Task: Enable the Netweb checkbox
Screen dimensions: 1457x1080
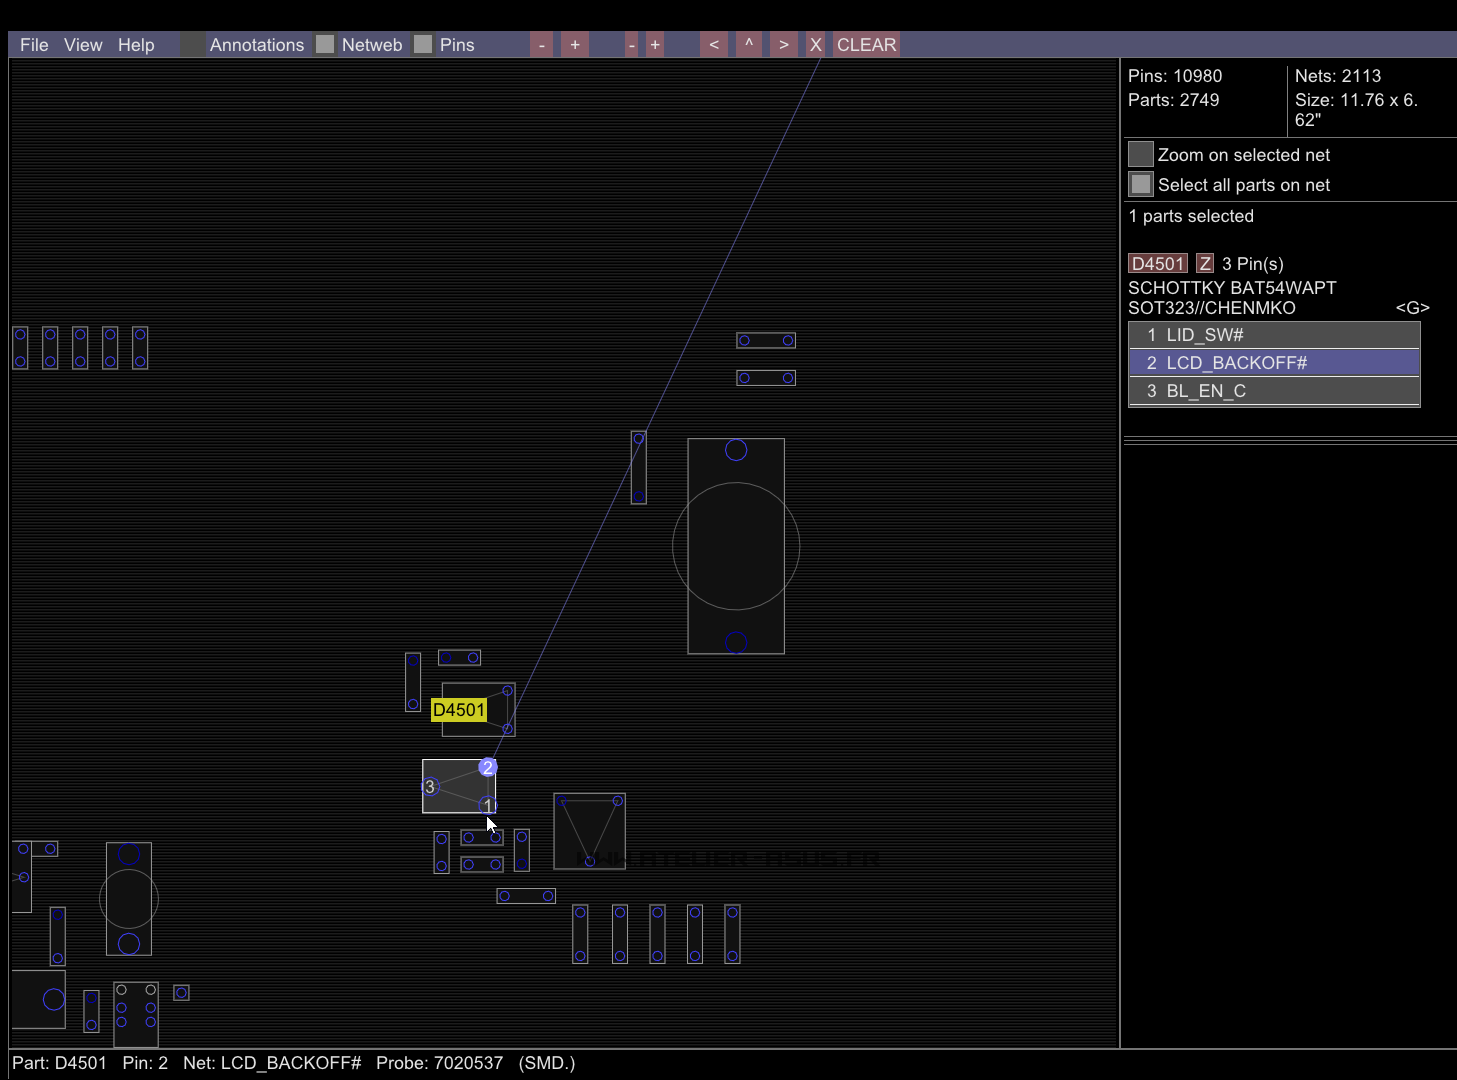Action: point(325,45)
